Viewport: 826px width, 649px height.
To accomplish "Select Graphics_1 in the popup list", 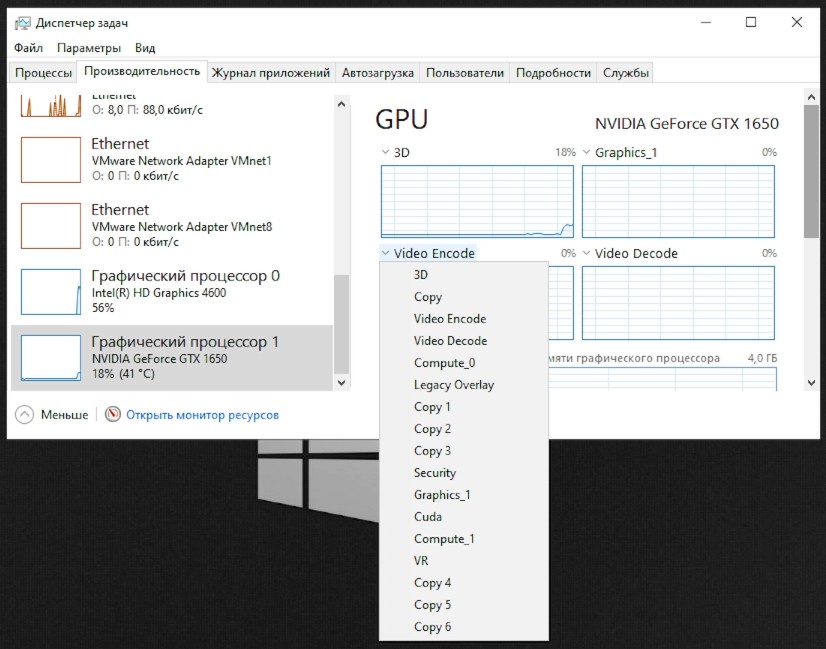I will click(x=464, y=495).
